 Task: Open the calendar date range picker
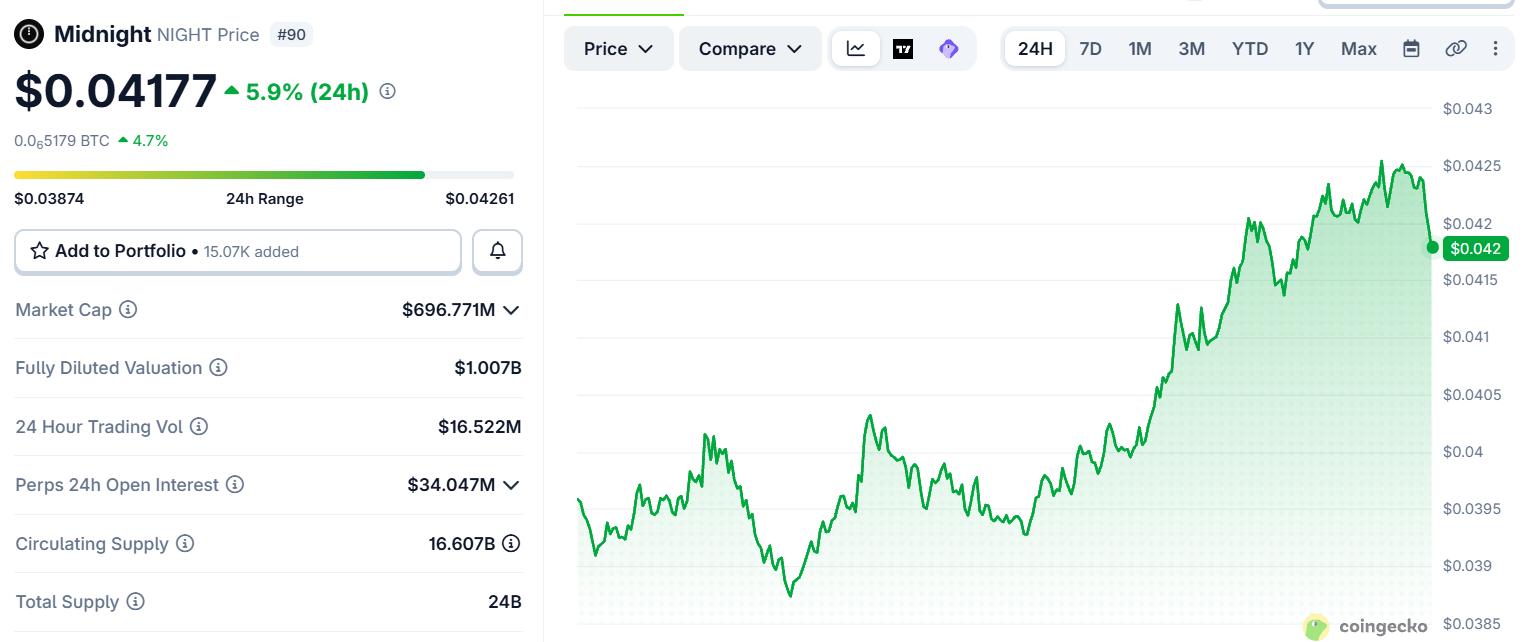(x=1411, y=49)
